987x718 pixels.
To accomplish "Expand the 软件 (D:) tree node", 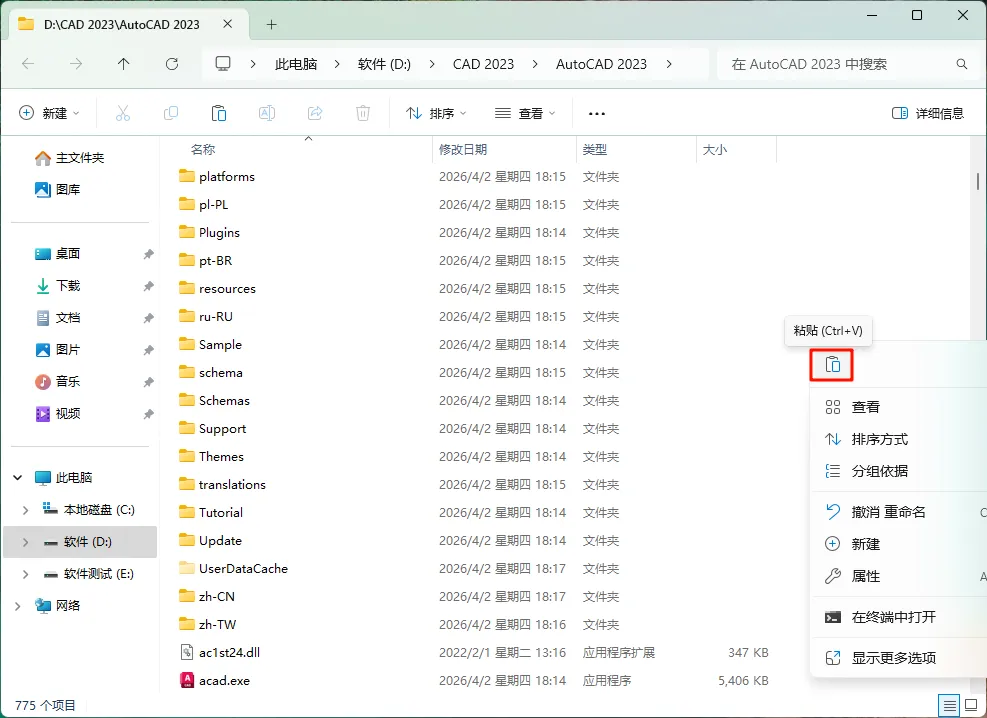I will (x=25, y=542).
